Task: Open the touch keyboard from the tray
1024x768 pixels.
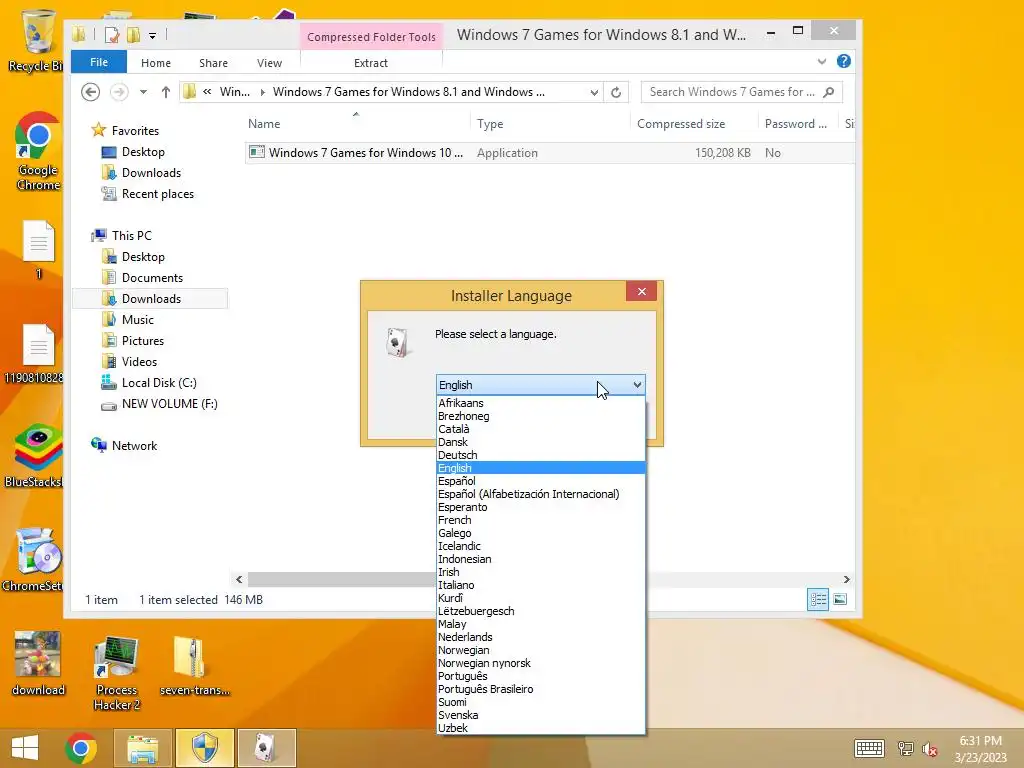Action: 869,748
